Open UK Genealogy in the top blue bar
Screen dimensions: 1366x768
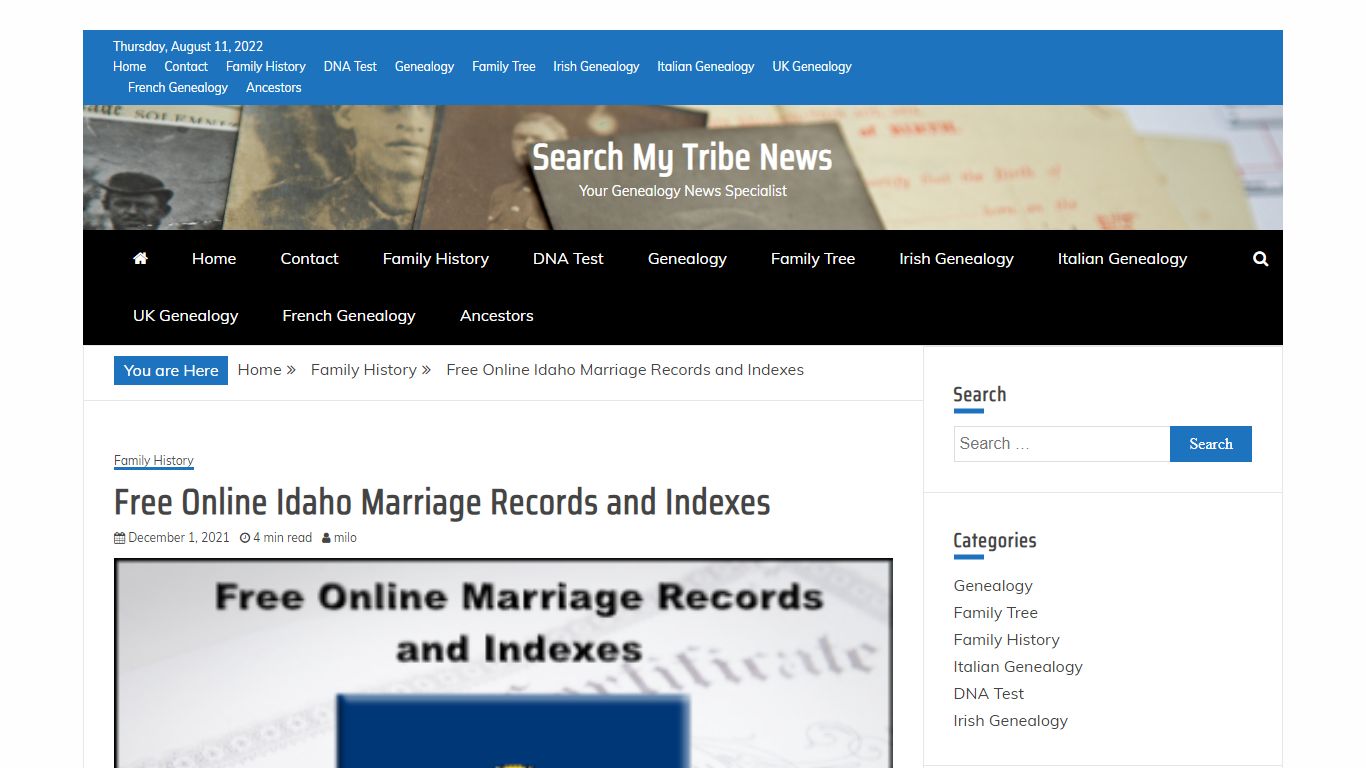[x=812, y=66]
